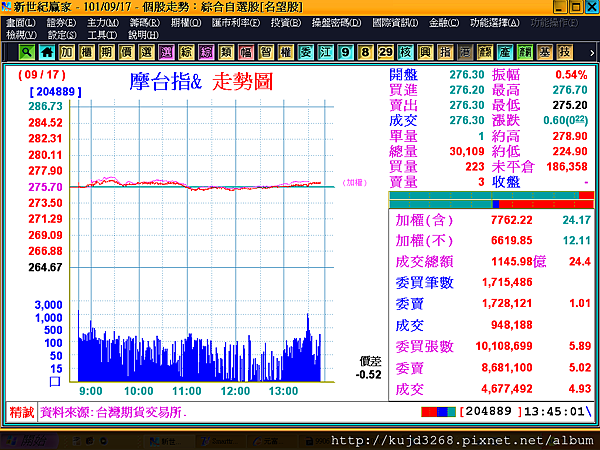Open the 金融(C) menu
Viewport: 600px width, 450px height.
pos(443,23)
